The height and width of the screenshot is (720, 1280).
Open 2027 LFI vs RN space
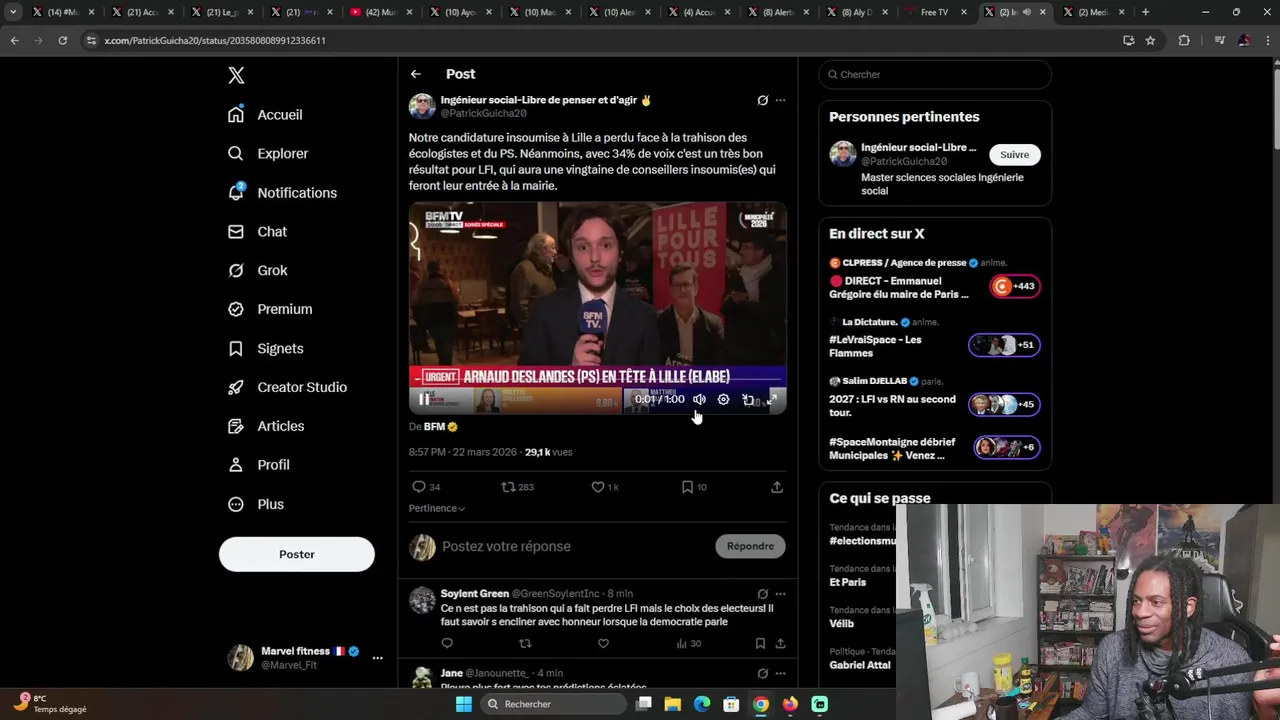tap(934, 397)
